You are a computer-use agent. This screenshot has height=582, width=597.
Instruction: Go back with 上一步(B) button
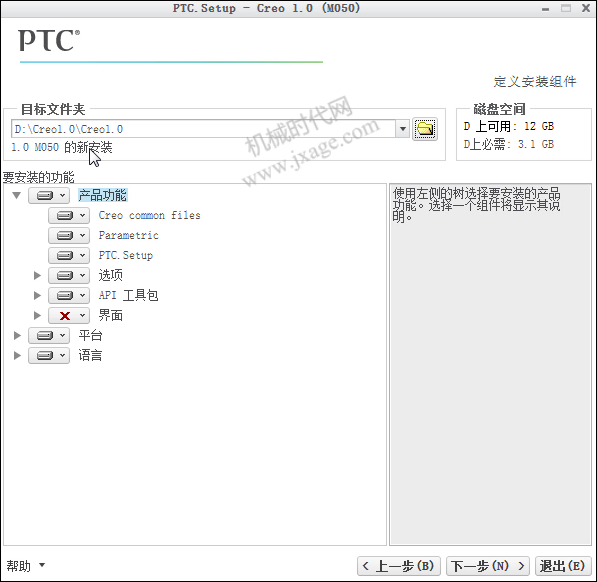[399, 566]
